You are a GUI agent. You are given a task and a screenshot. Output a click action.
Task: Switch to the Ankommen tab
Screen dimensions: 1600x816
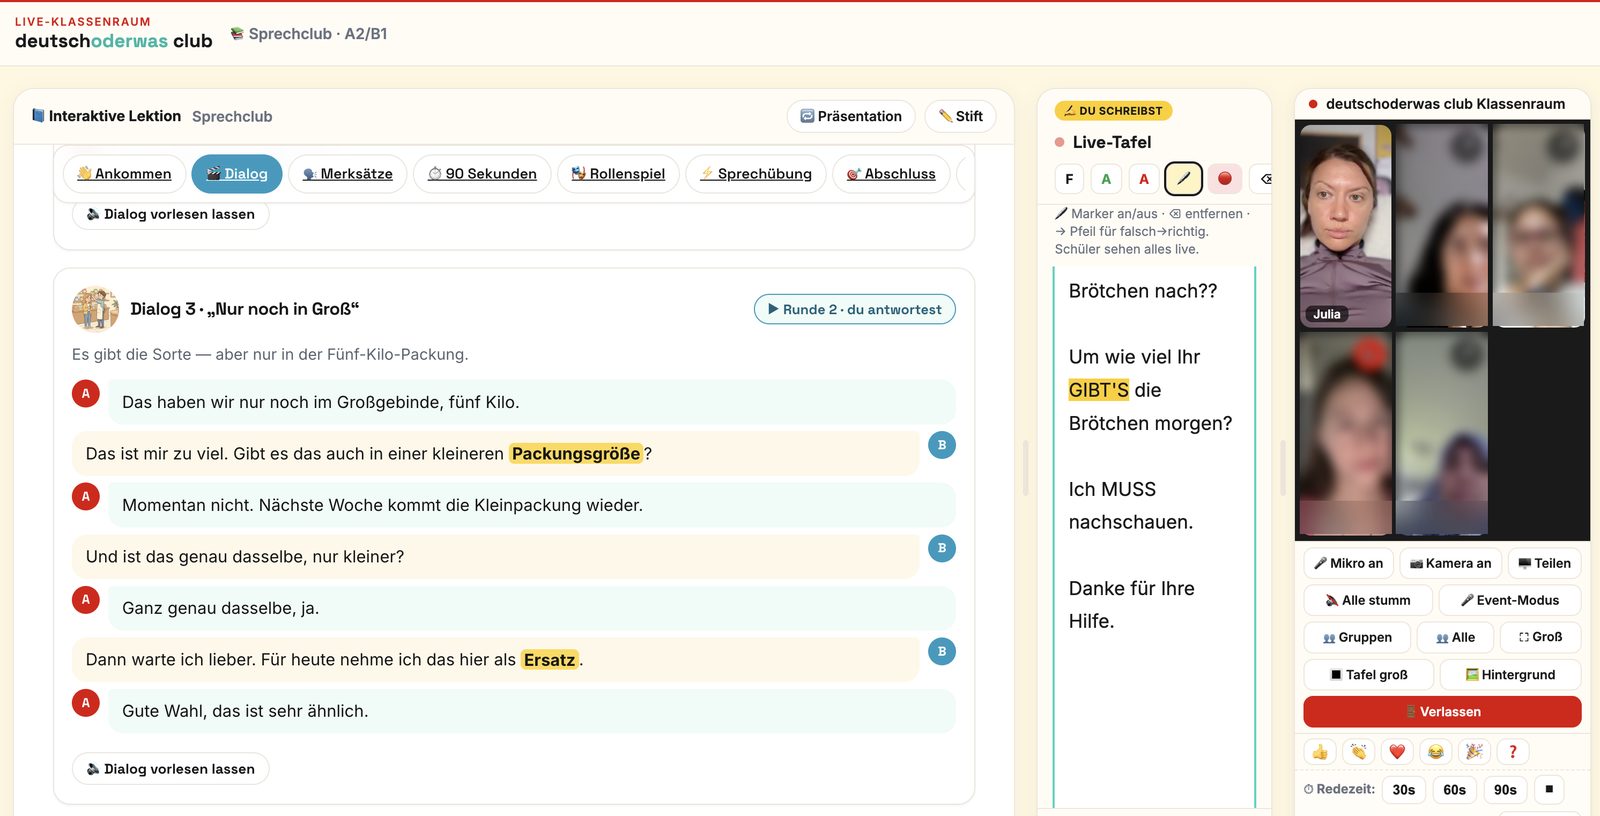(124, 174)
